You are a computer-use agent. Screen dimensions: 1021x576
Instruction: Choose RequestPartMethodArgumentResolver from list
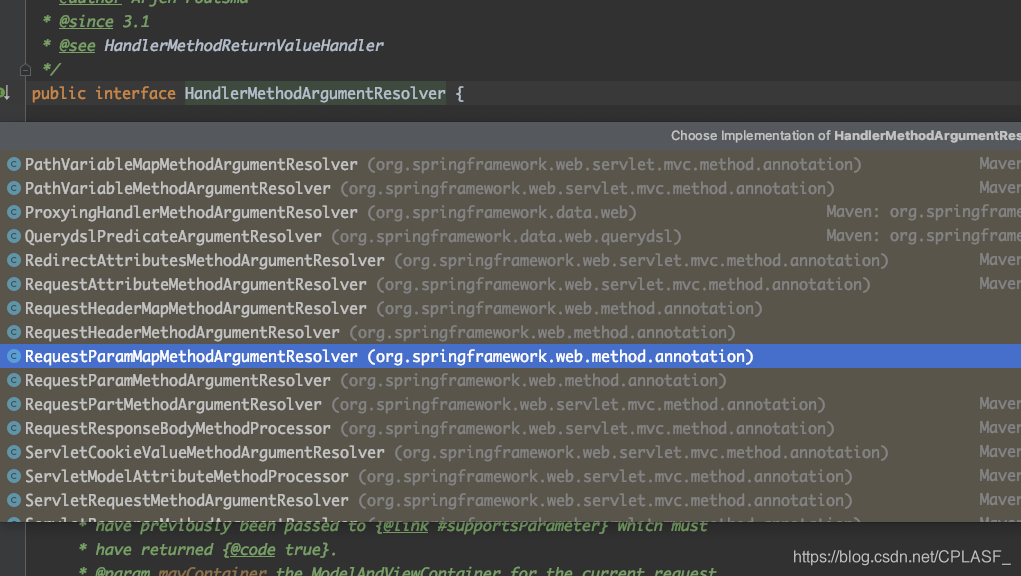[x=510, y=405]
